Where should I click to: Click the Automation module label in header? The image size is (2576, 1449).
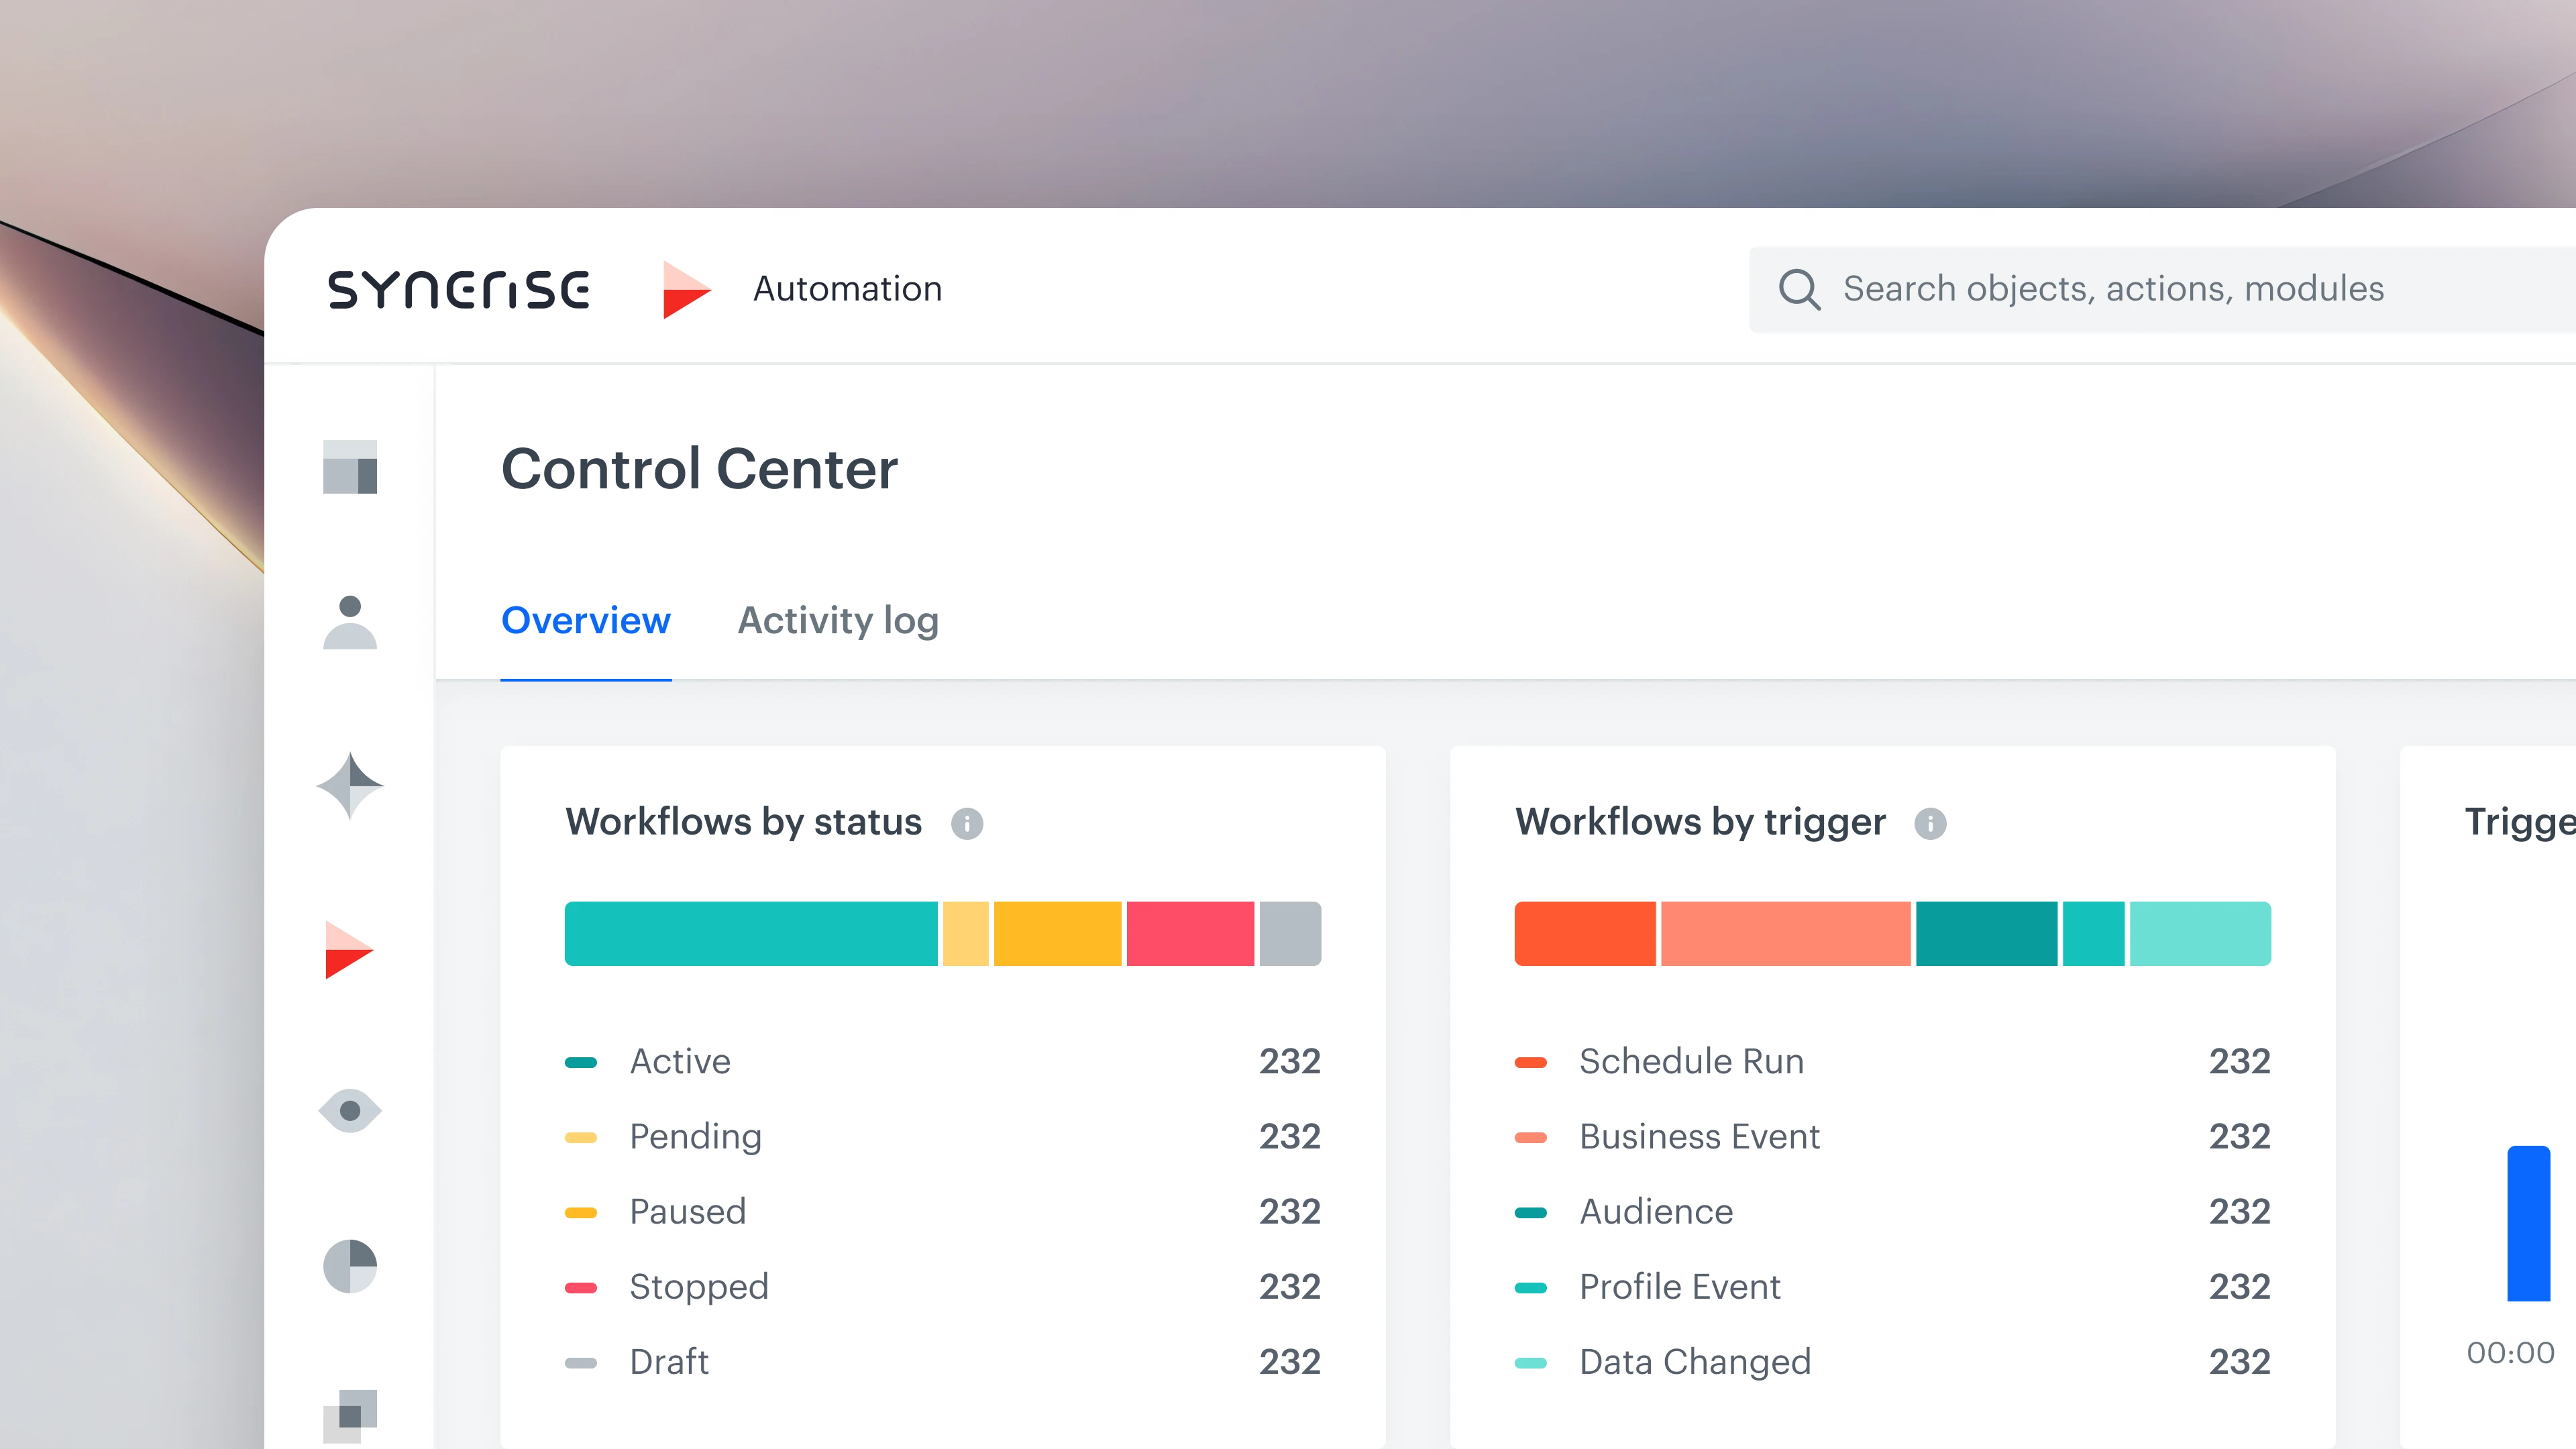[847, 289]
